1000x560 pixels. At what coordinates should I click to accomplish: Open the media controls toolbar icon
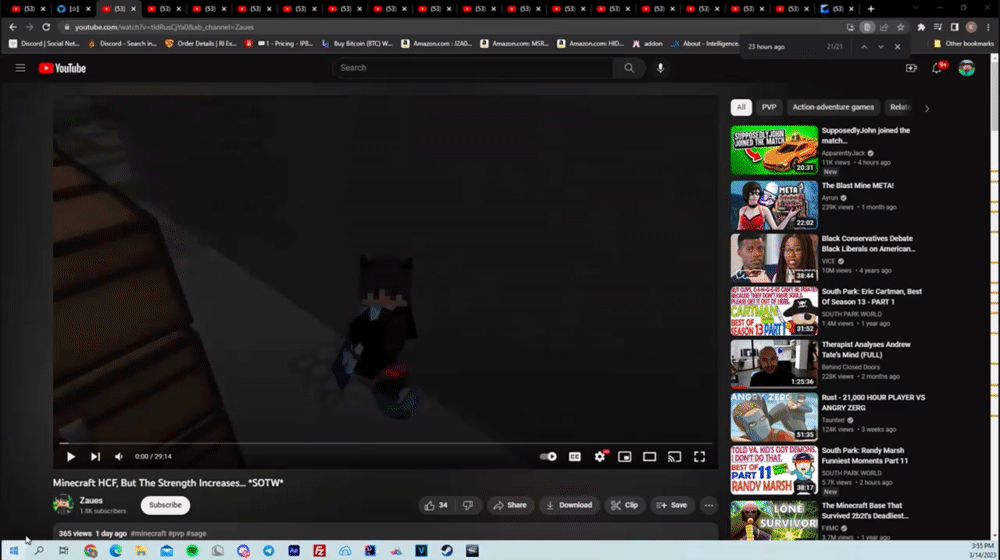938,27
